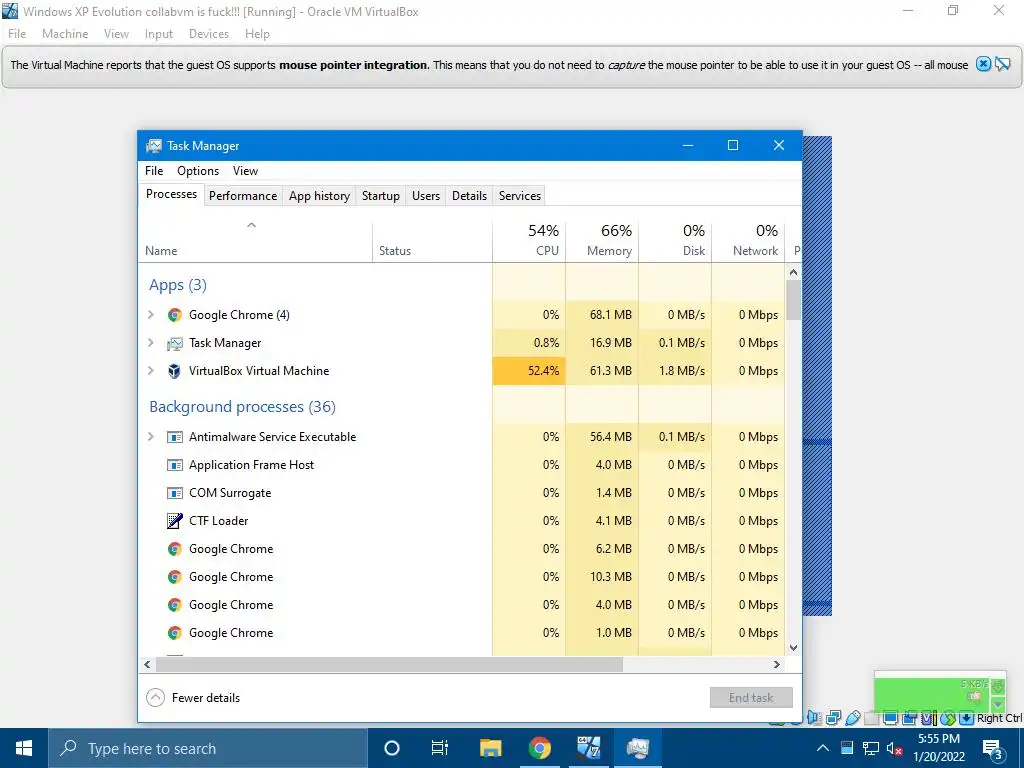Image resolution: width=1024 pixels, height=768 pixels.
Task: Click the Task Manager process row icon
Action: [x=174, y=343]
